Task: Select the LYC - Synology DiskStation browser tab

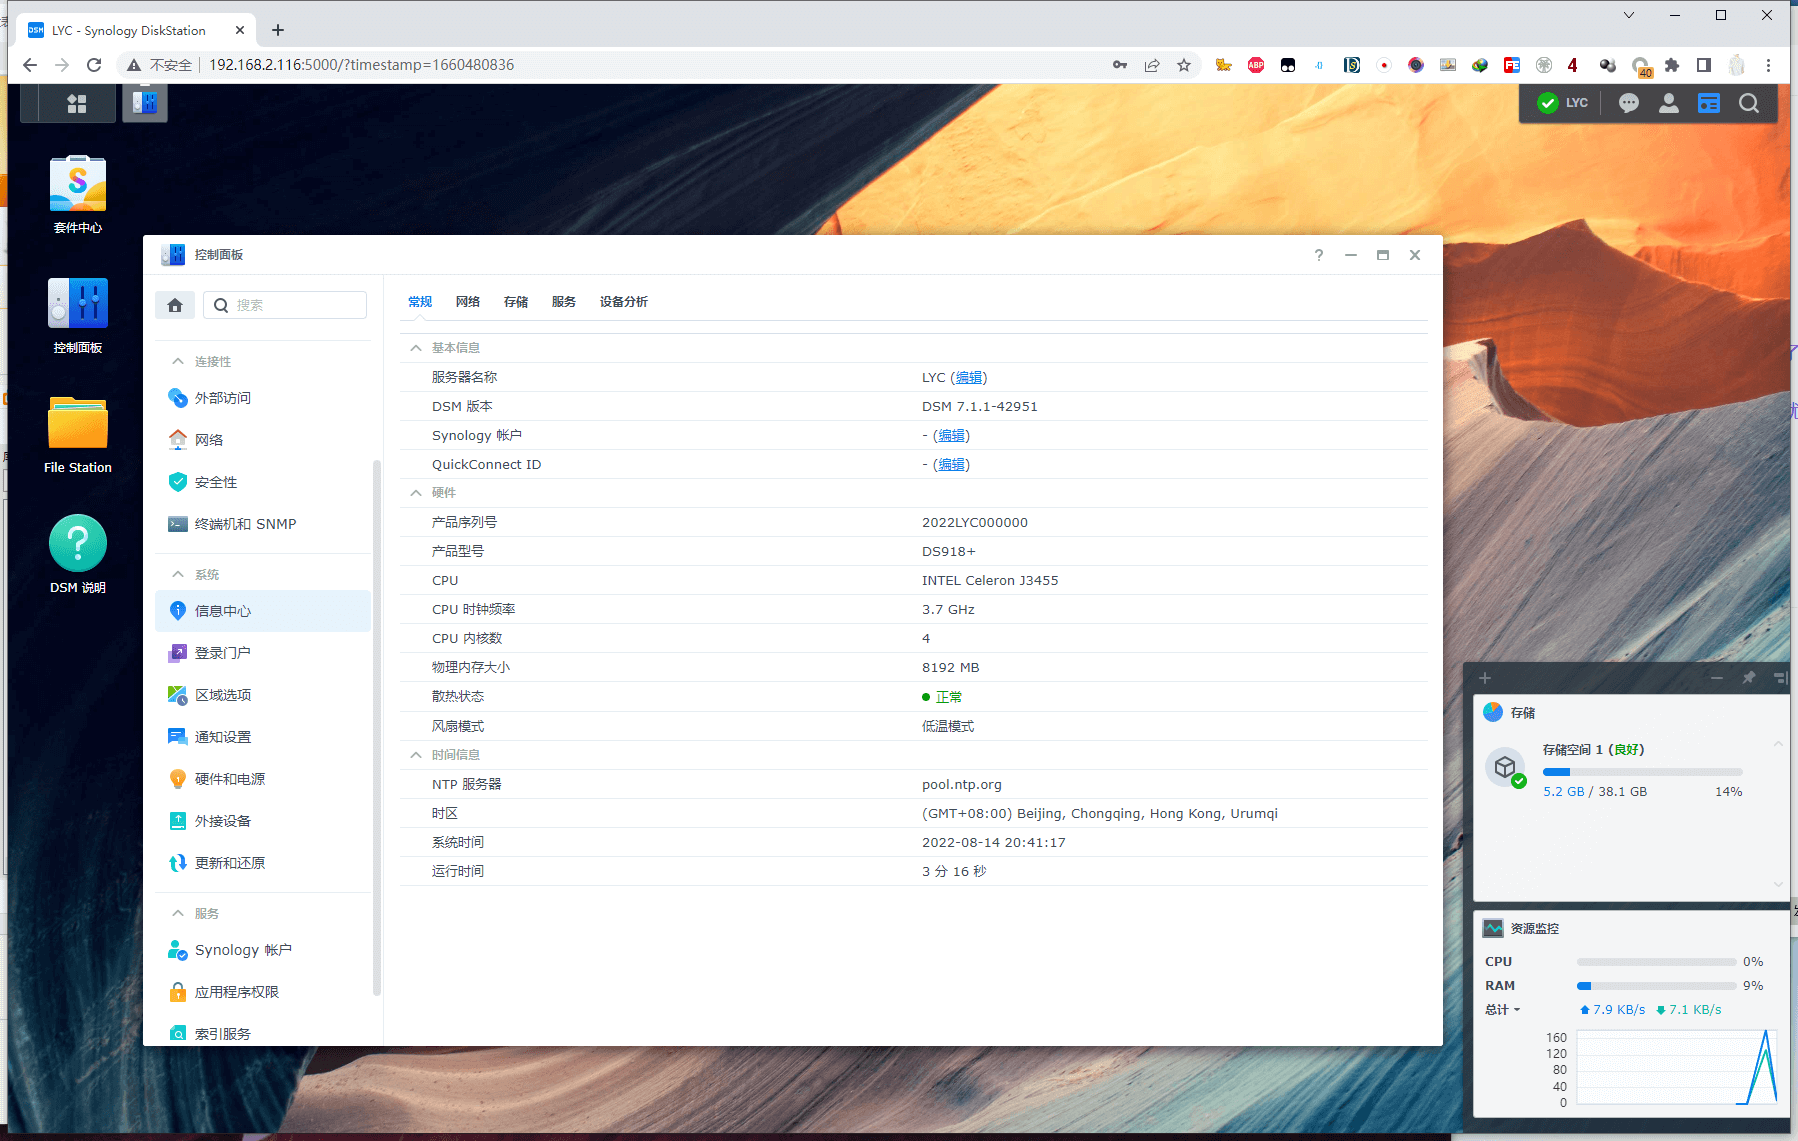Action: (137, 30)
